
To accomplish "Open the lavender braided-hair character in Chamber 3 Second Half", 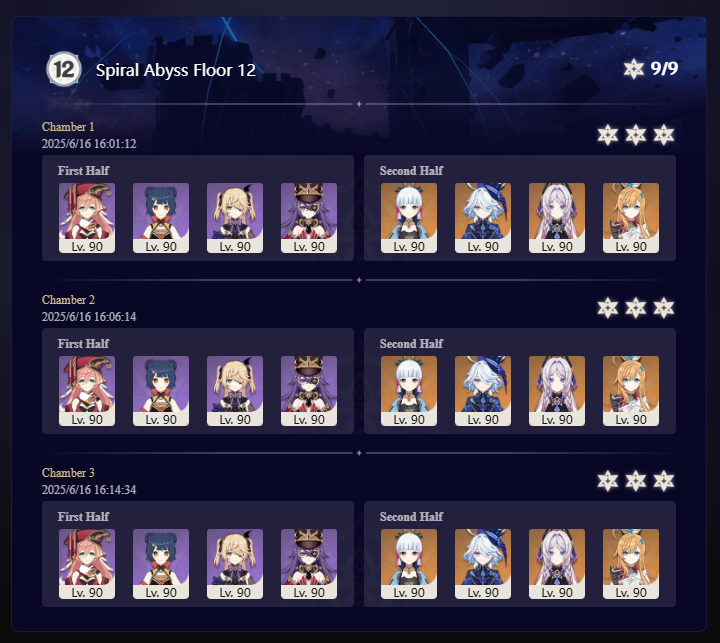I will pyautogui.click(x=557, y=564).
